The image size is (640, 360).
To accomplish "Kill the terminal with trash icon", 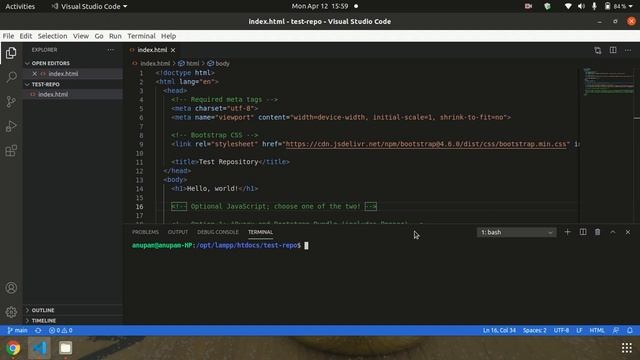I will 598,232.
